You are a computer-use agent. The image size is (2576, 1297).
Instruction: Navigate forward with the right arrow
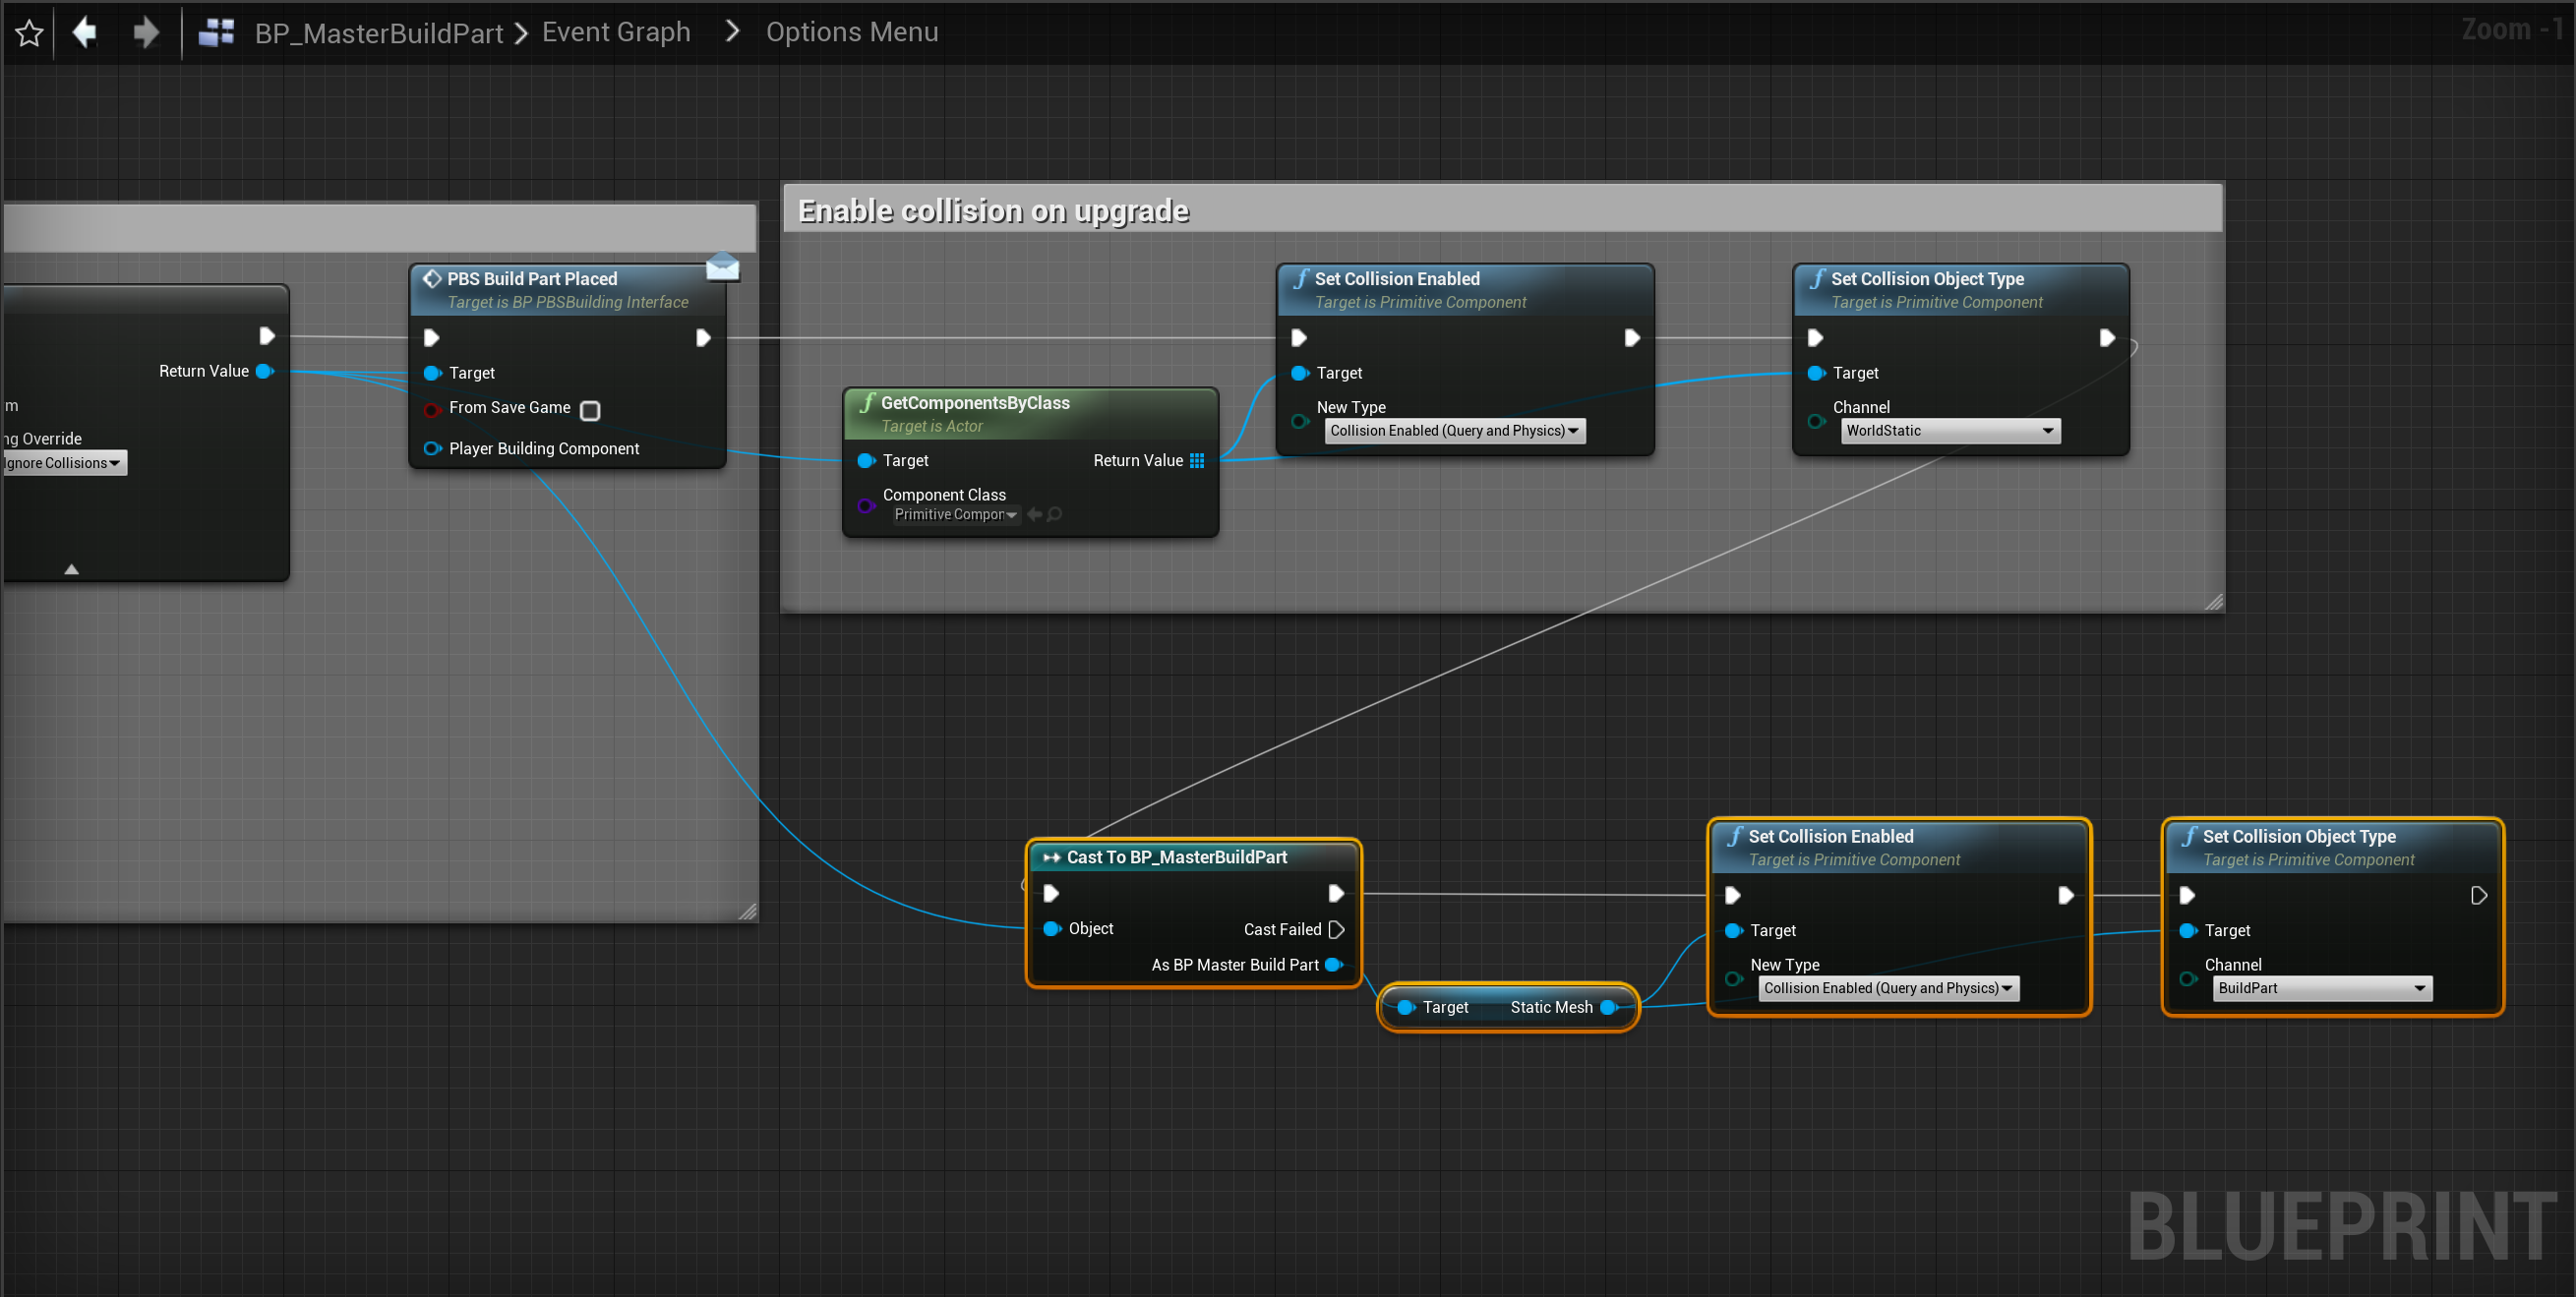146,33
